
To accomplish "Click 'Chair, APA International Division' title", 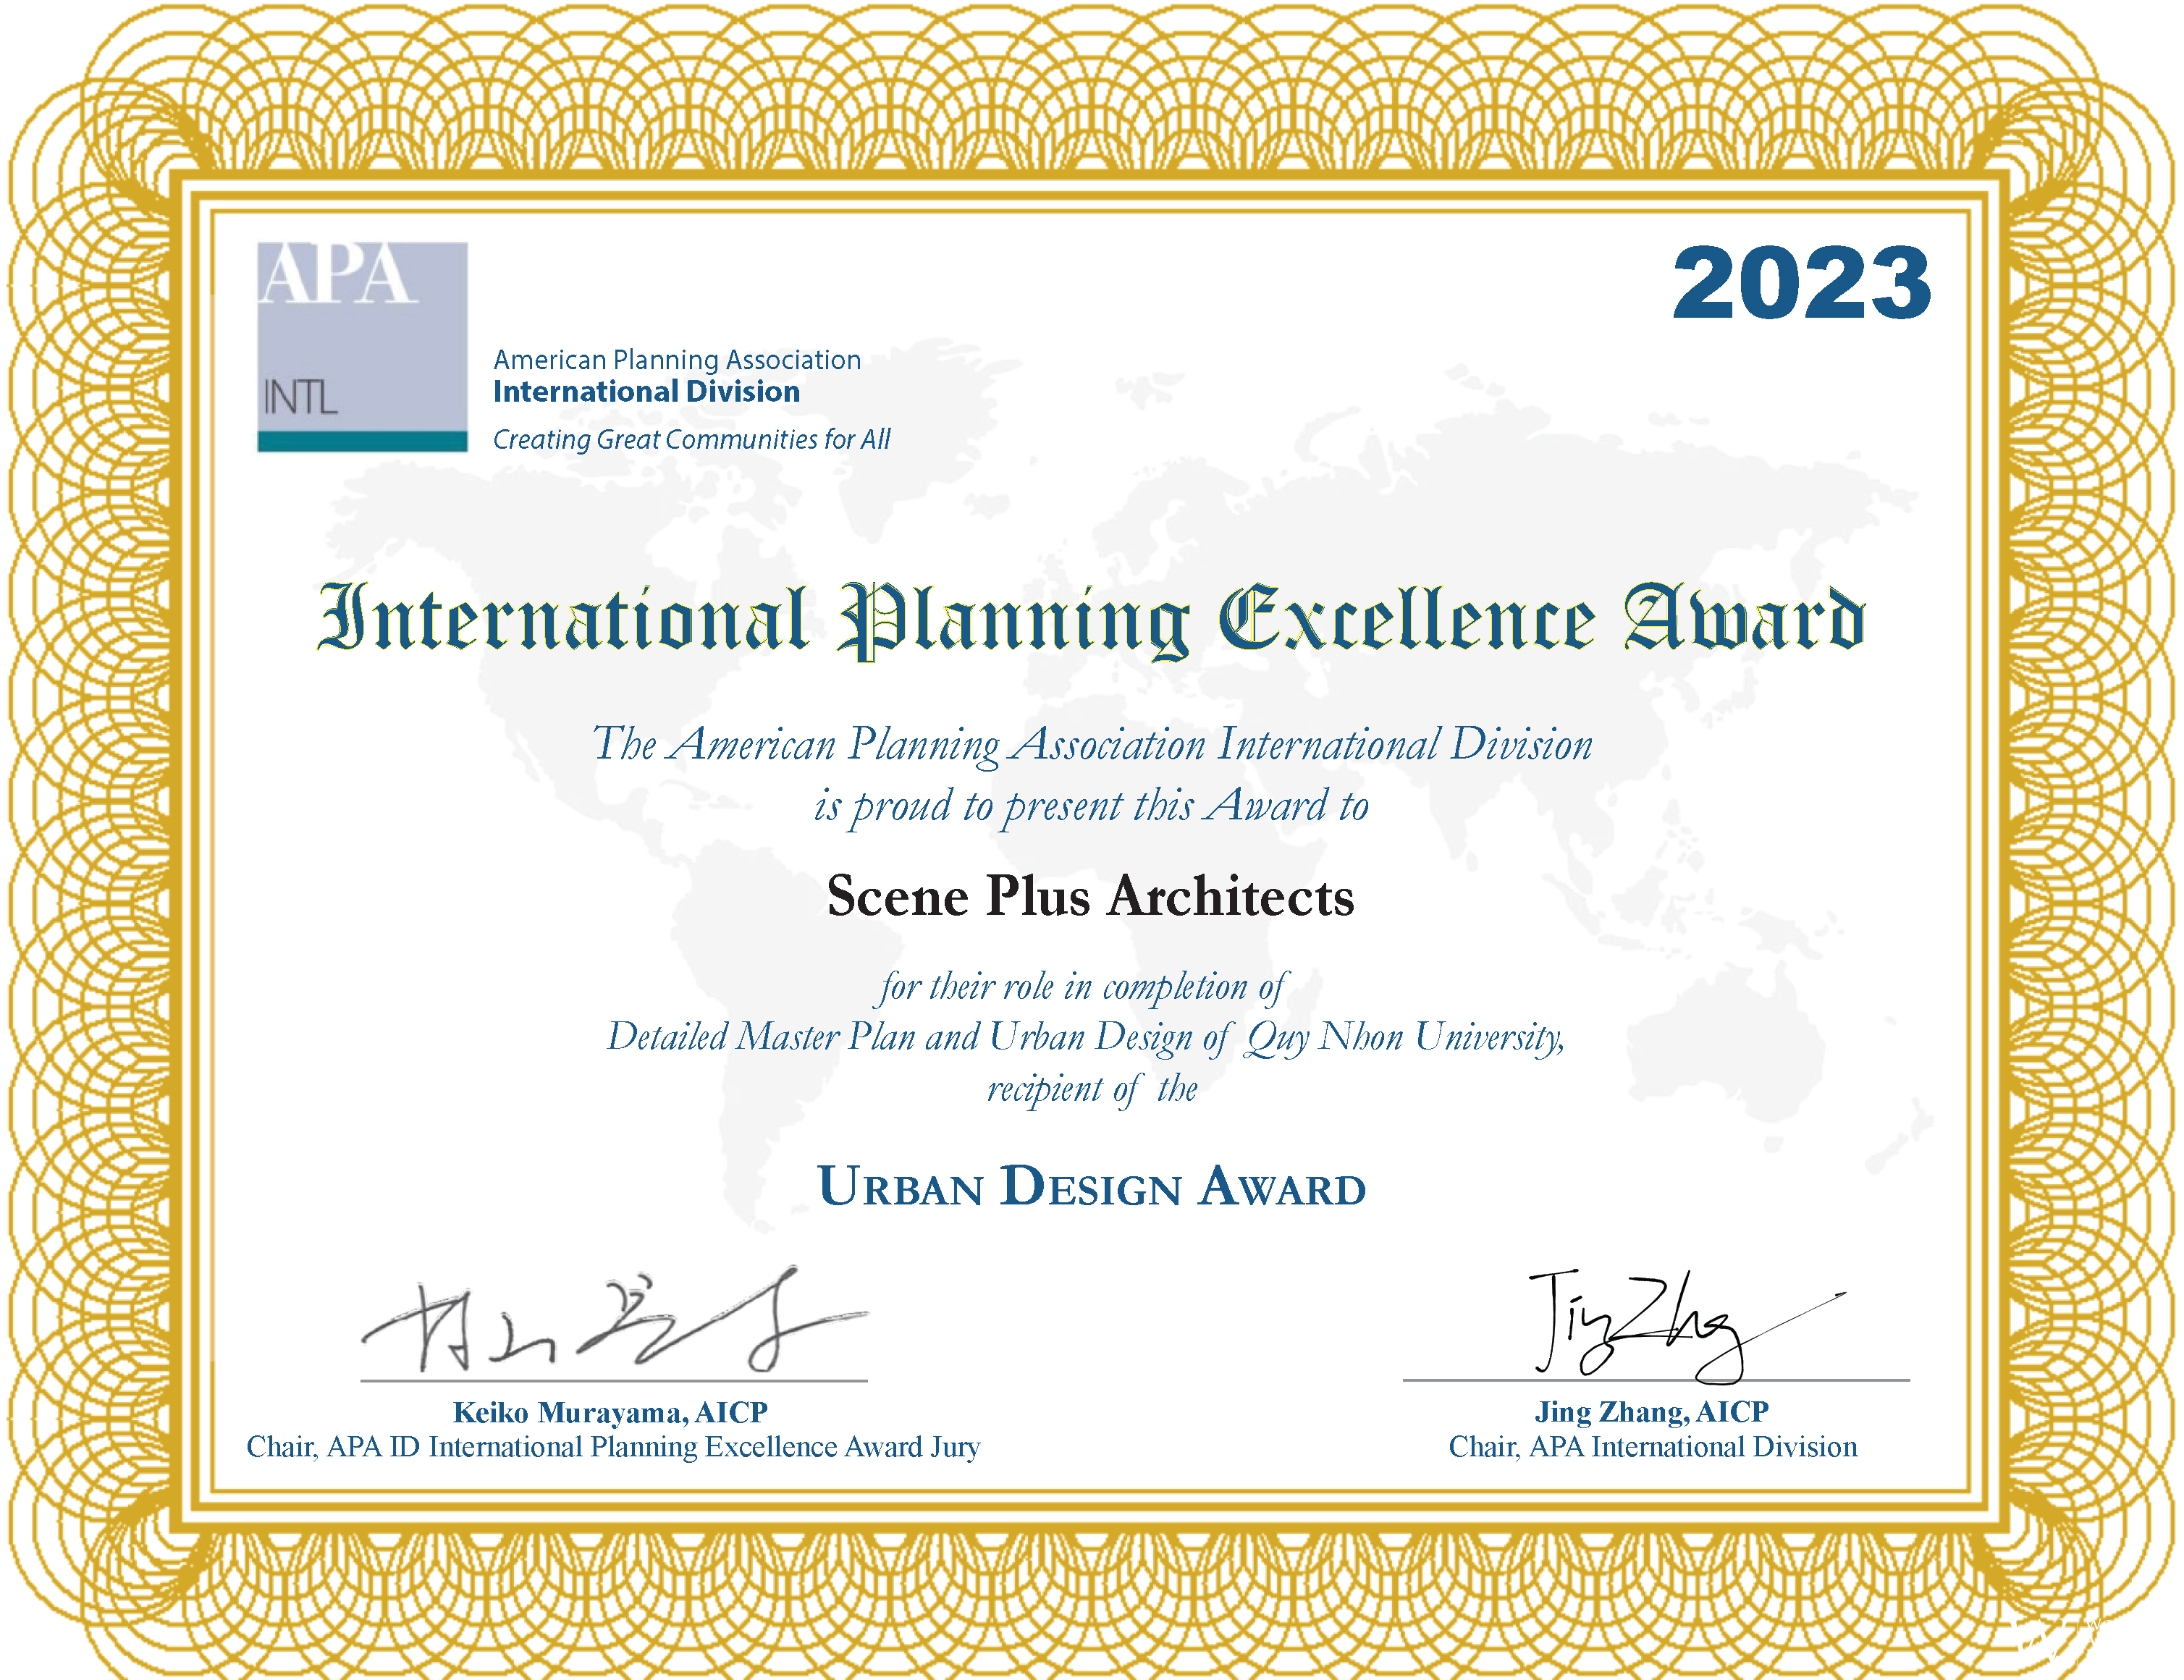I will [1653, 1447].
